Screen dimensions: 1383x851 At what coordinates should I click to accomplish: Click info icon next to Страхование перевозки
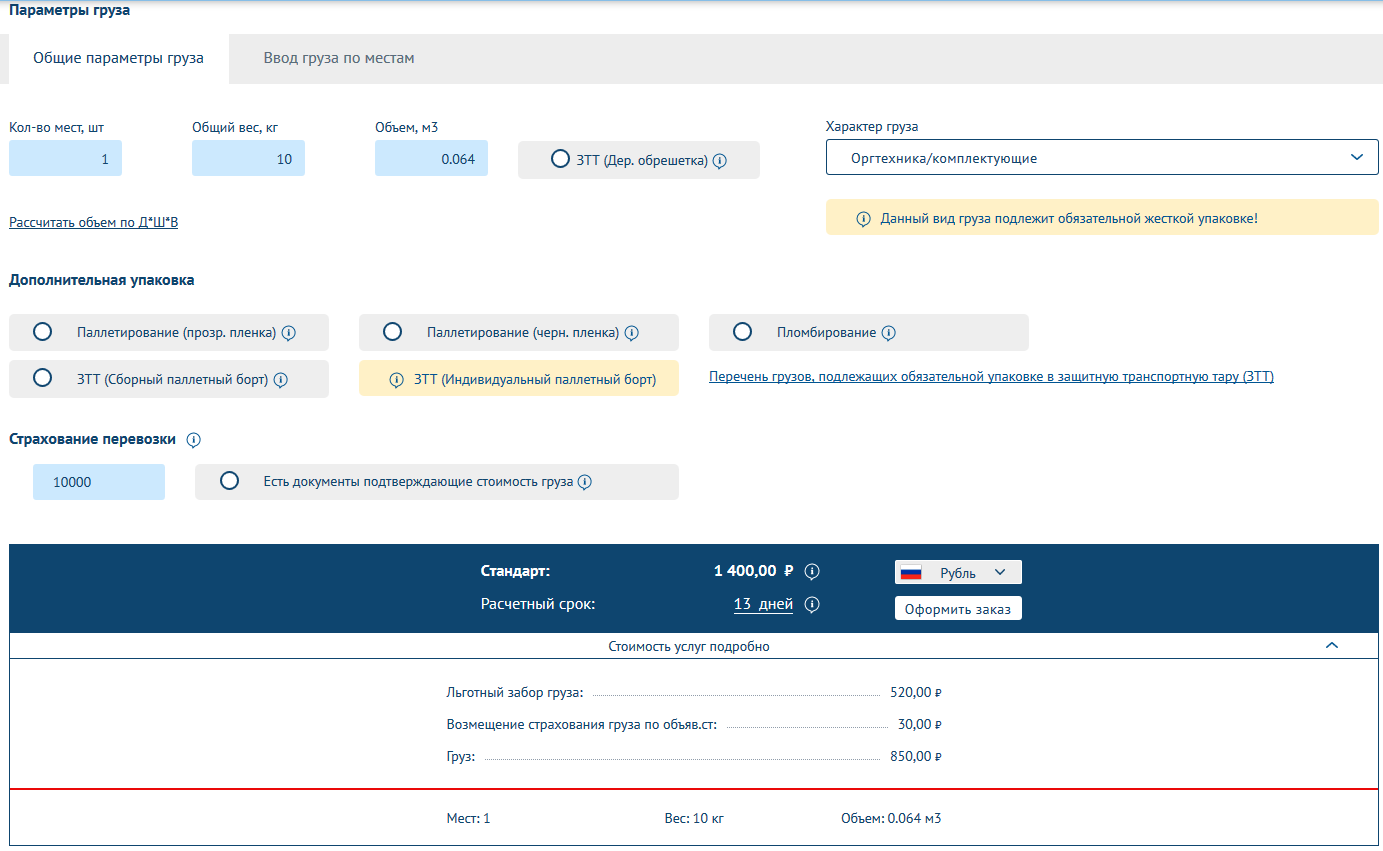[x=194, y=440]
